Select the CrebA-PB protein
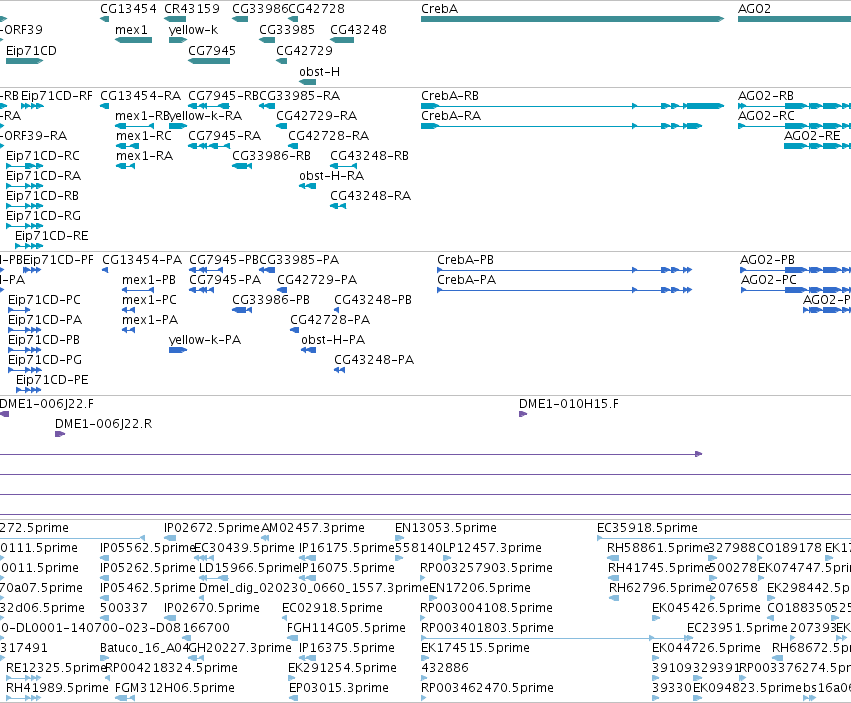 (x=564, y=270)
